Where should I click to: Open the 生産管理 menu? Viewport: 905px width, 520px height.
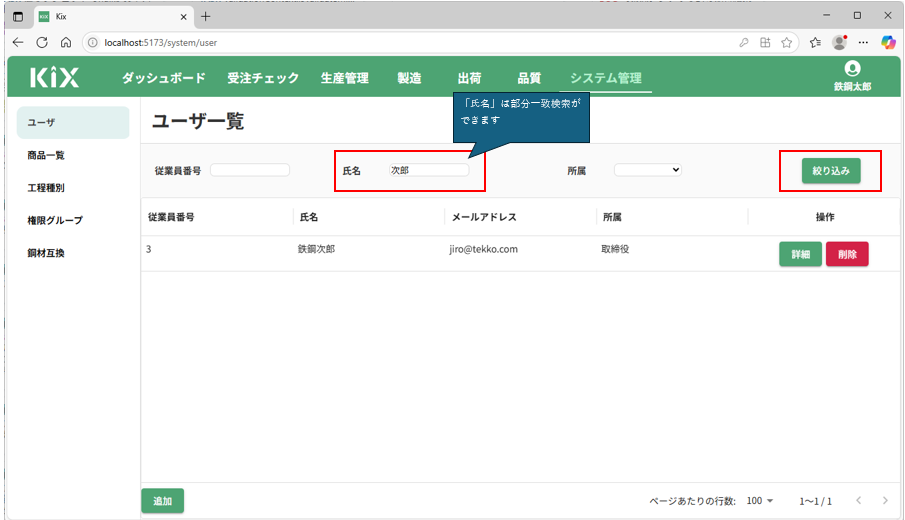tap(345, 78)
